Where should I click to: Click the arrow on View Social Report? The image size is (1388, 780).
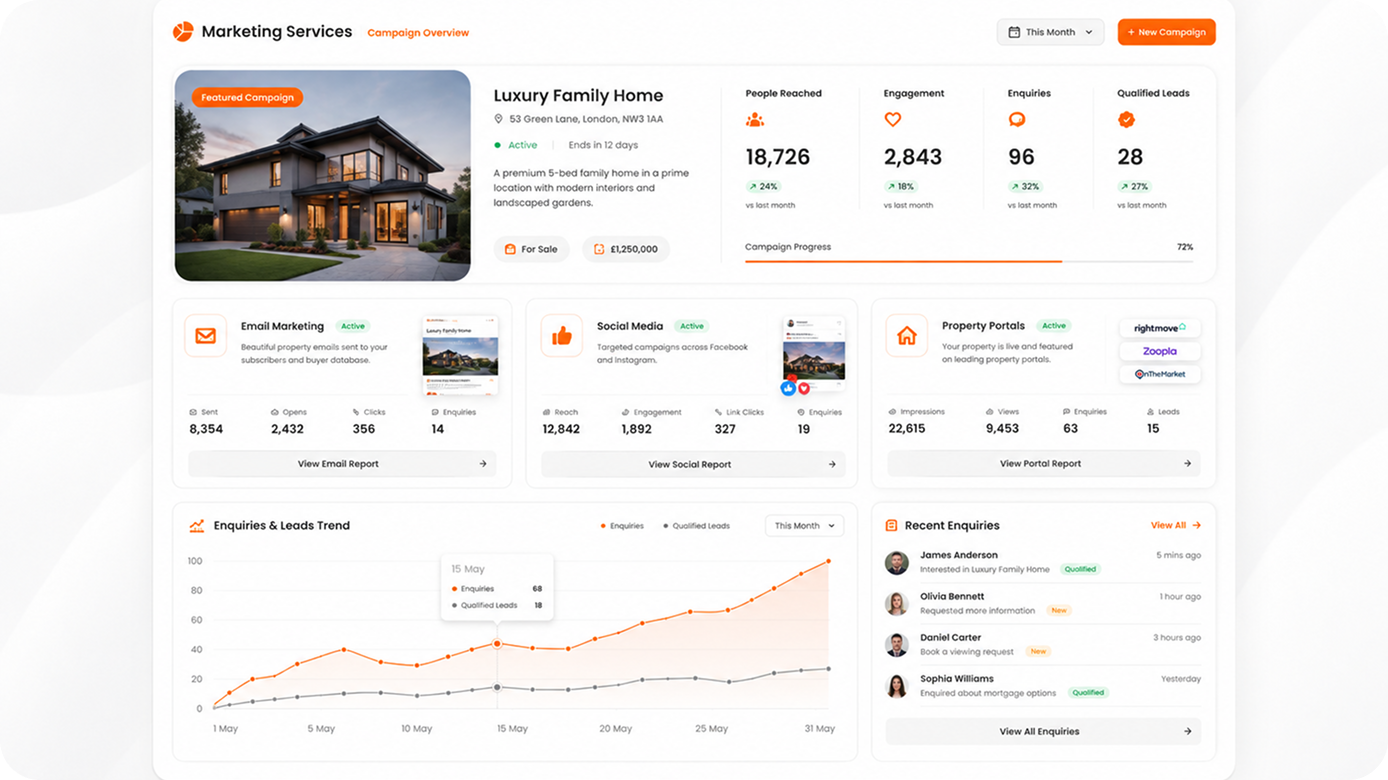(832, 464)
